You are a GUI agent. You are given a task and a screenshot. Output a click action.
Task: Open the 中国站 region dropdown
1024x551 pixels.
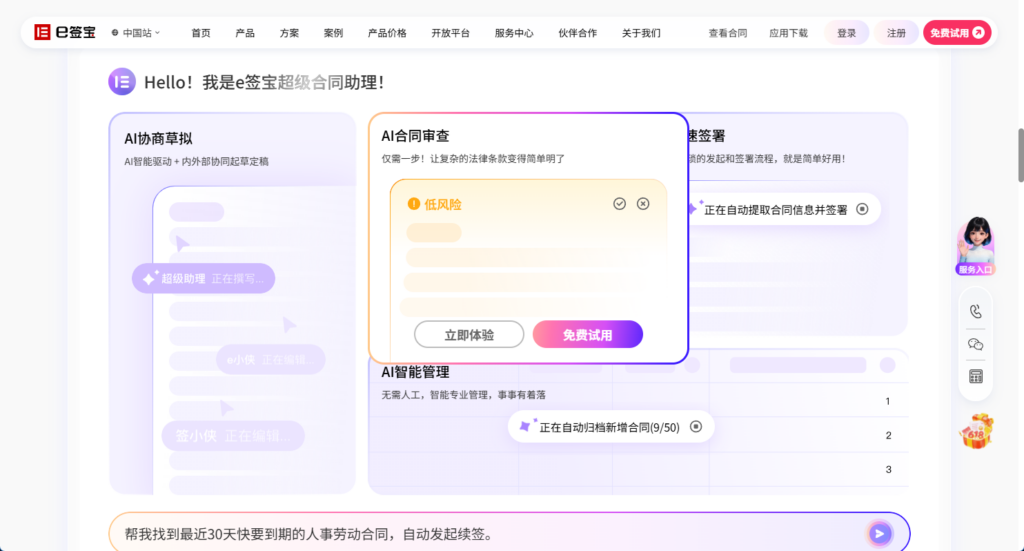tap(136, 33)
